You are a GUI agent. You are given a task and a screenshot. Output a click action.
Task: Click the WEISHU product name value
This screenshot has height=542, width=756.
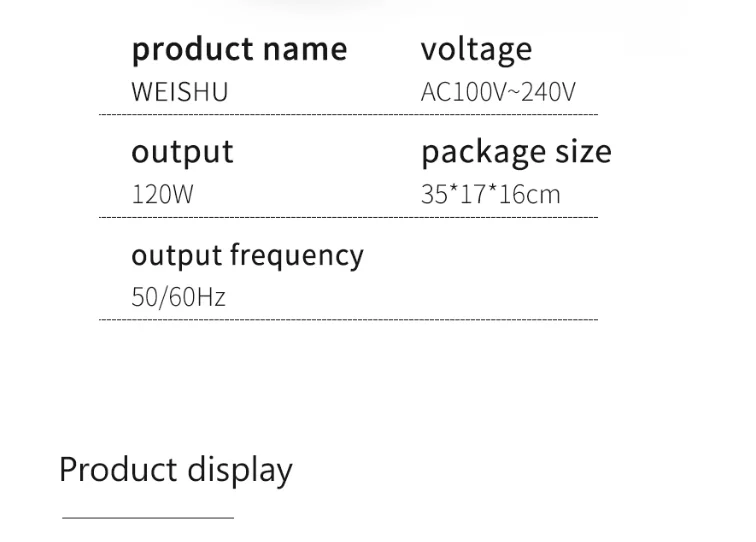[x=180, y=92]
